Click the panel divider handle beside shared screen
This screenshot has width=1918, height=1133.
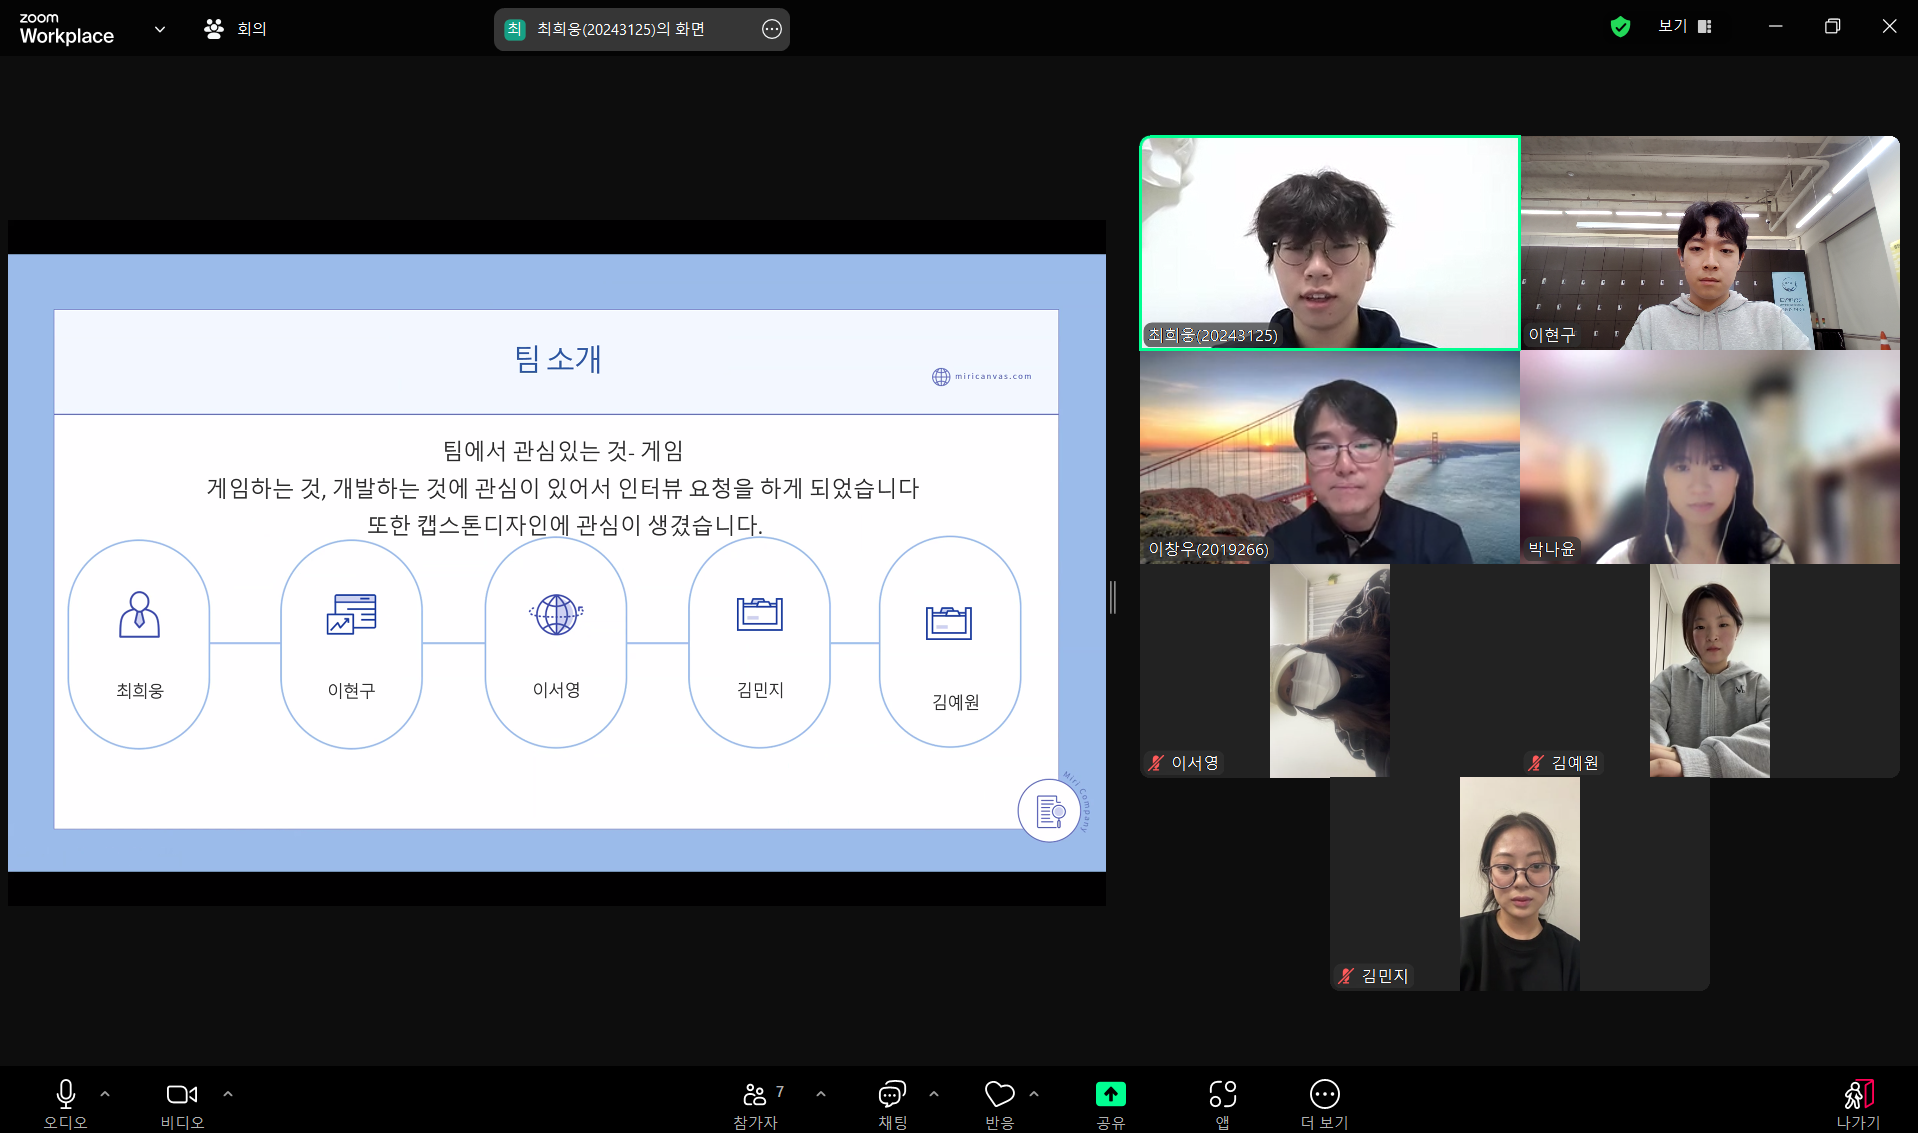click(1113, 597)
